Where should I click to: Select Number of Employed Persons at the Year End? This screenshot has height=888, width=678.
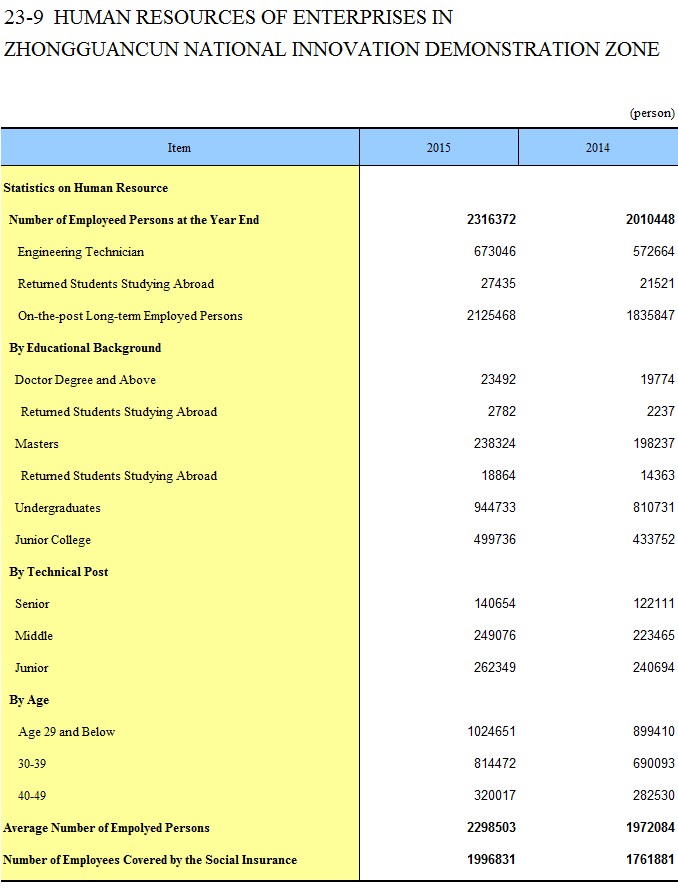[134, 220]
